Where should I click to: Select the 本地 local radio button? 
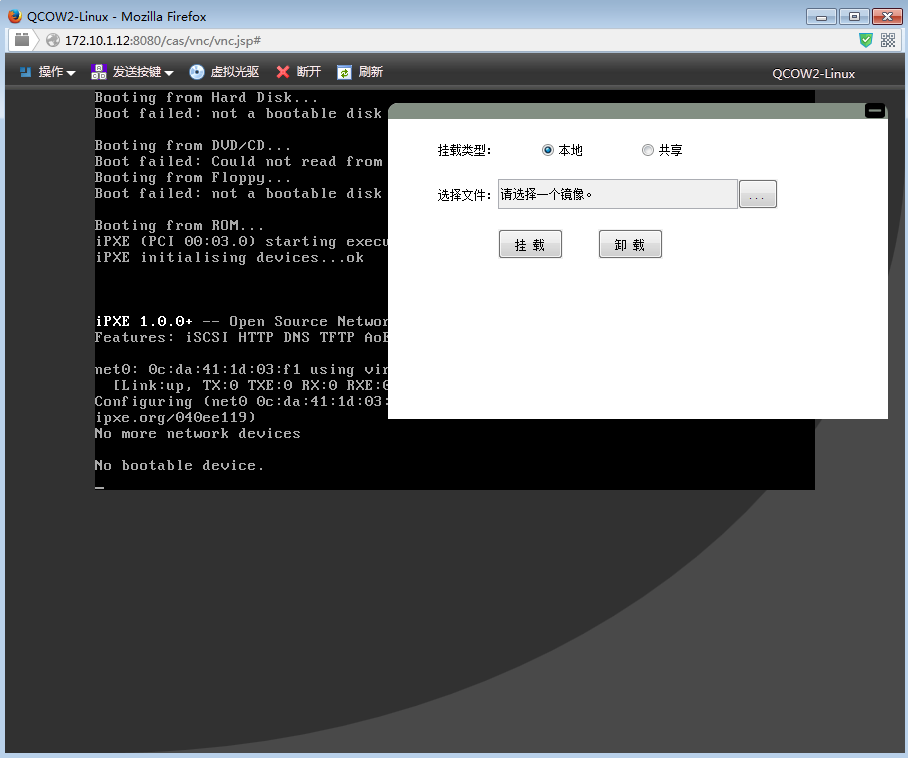click(x=548, y=150)
